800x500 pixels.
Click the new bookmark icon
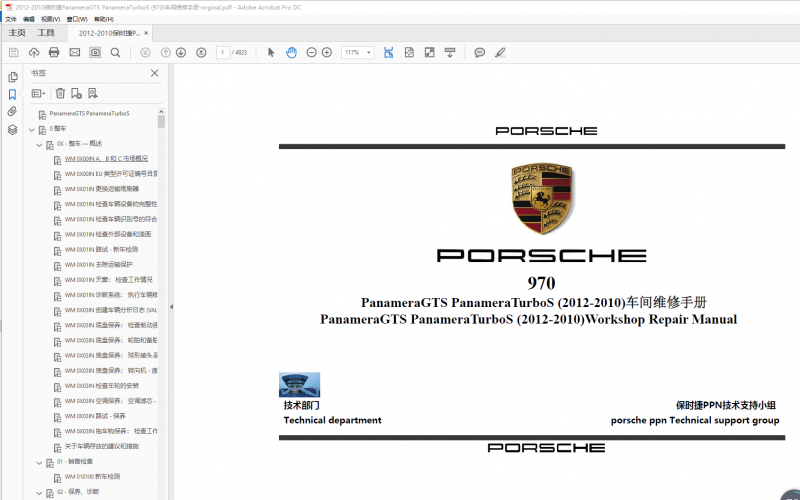click(76, 93)
